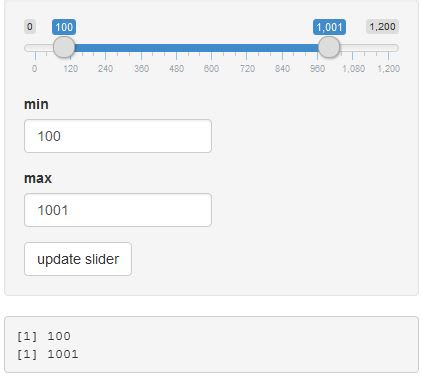Focus the min number input field
This screenshot has width=423, height=377.
[118, 136]
